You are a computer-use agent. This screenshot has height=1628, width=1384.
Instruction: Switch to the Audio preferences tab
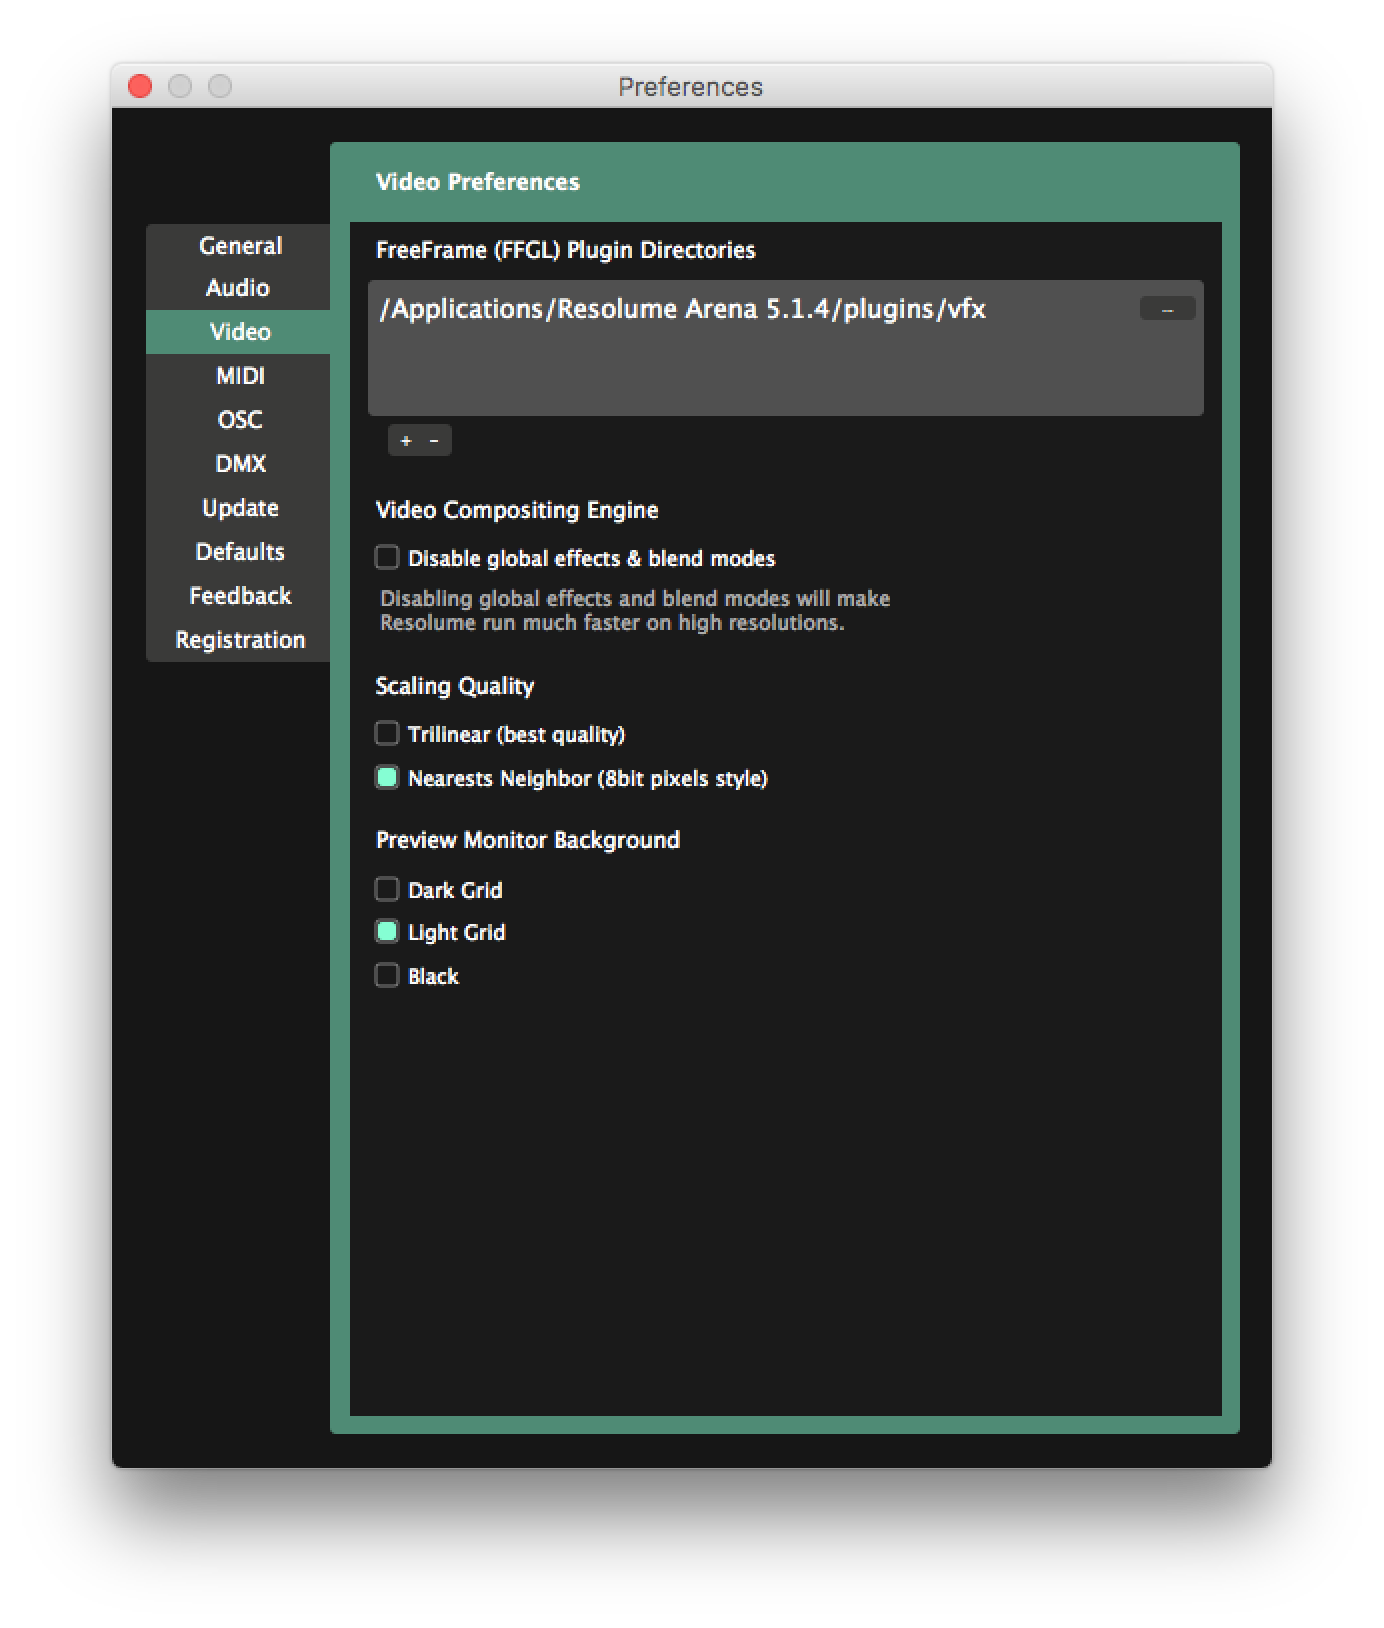[238, 288]
